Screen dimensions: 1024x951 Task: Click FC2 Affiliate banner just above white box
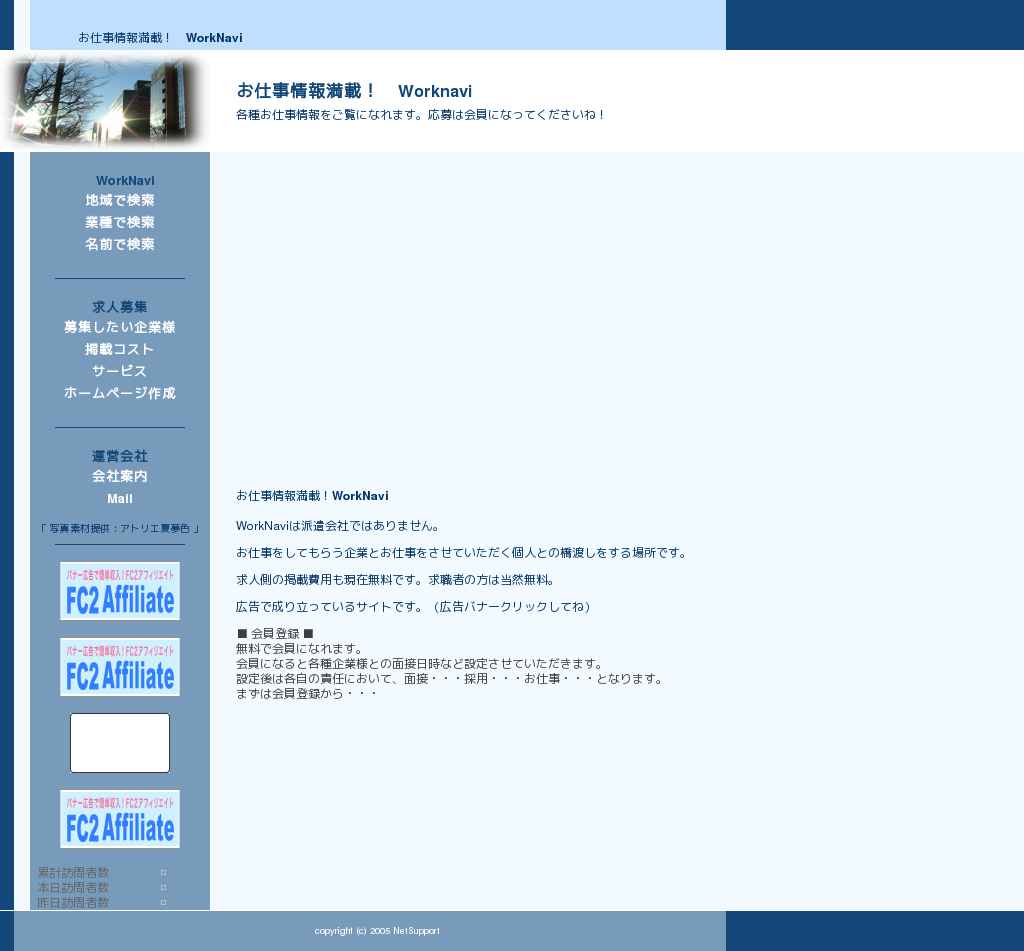tap(120, 667)
